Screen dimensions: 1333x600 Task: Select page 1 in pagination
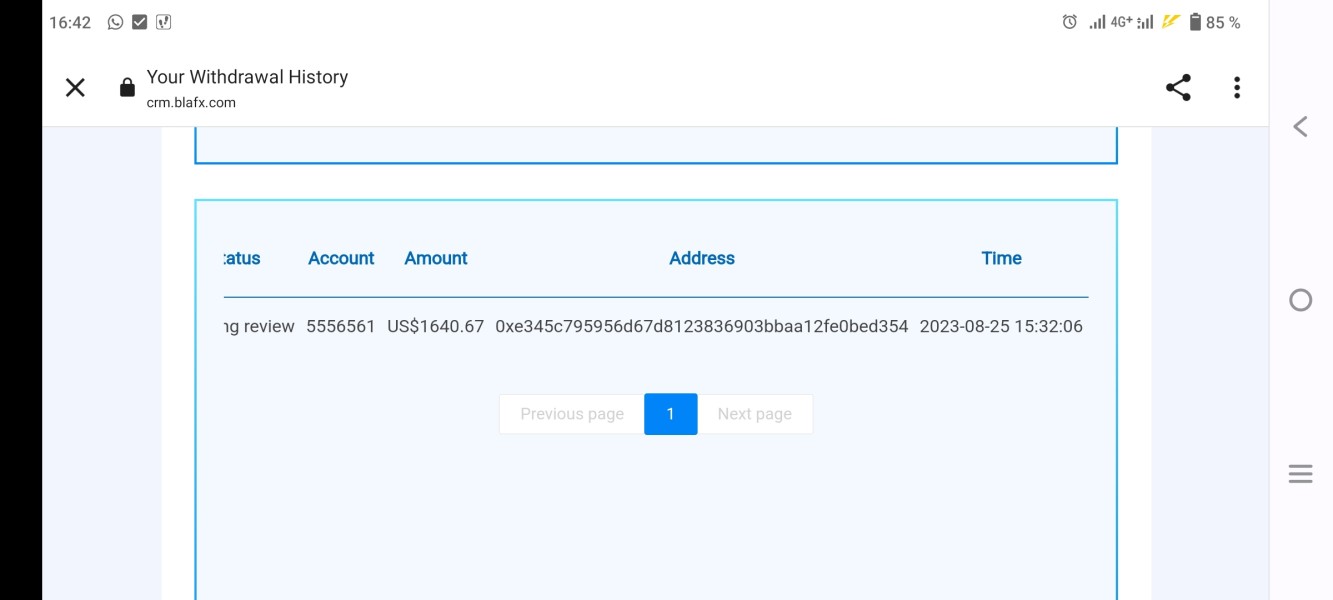click(x=670, y=414)
